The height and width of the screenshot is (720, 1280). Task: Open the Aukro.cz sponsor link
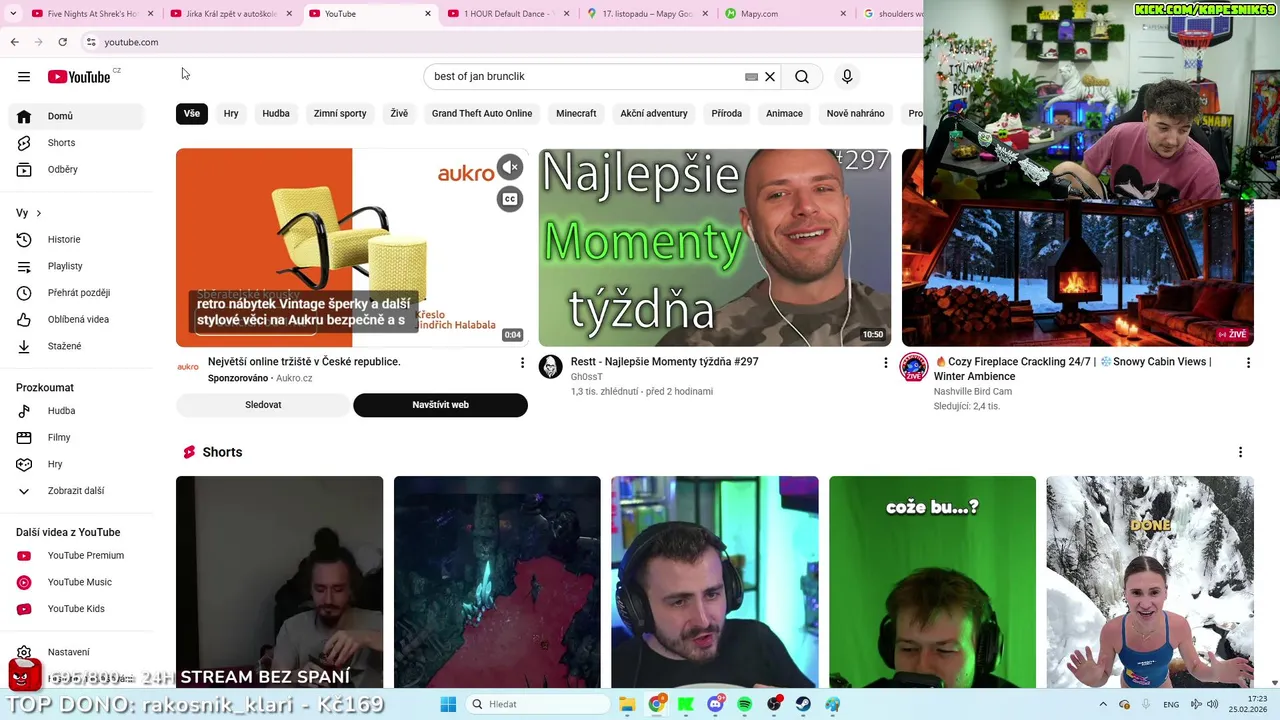tap(295, 379)
